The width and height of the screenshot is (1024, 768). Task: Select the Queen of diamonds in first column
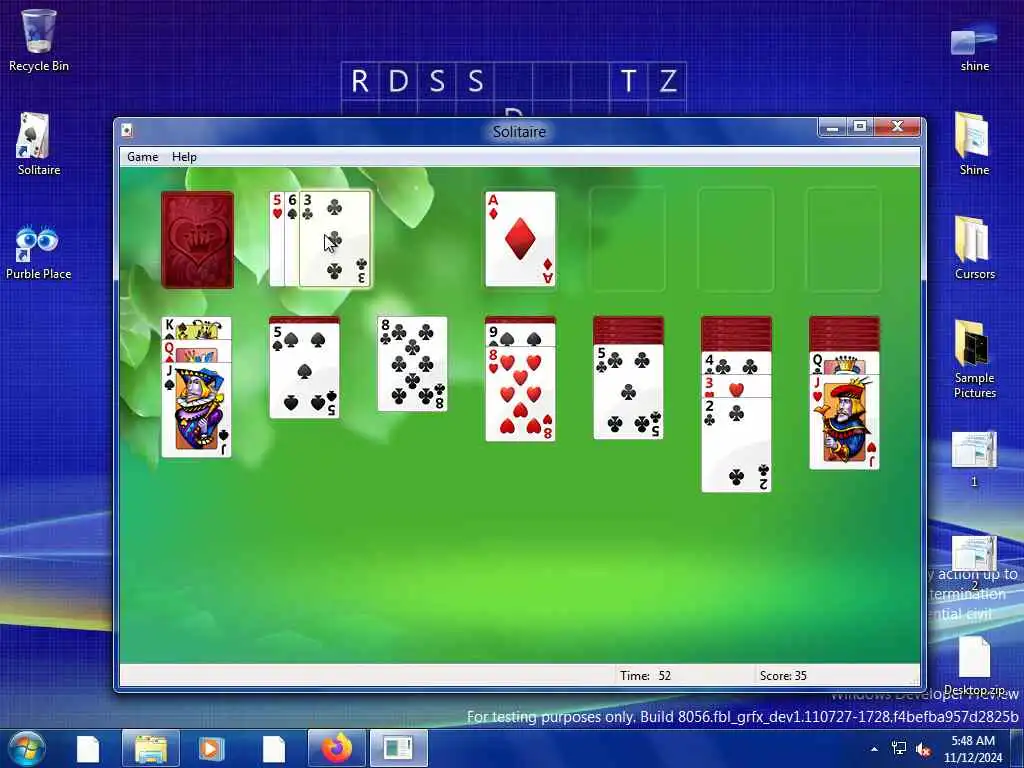[197, 351]
